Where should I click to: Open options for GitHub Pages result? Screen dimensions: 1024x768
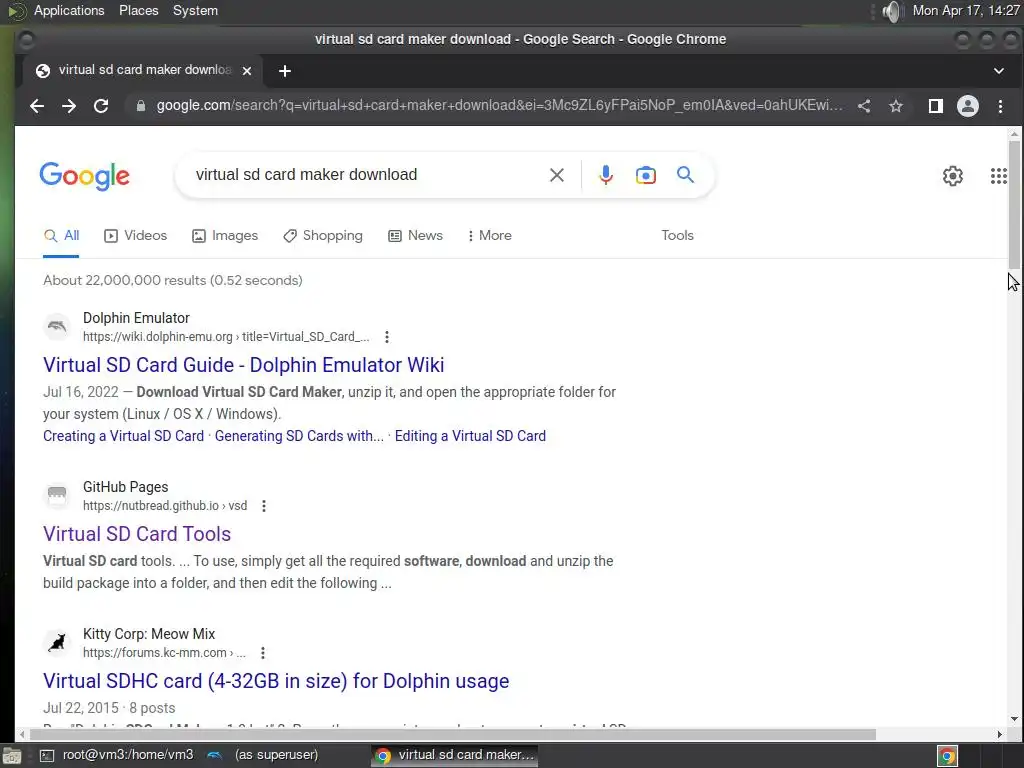[x=264, y=506]
